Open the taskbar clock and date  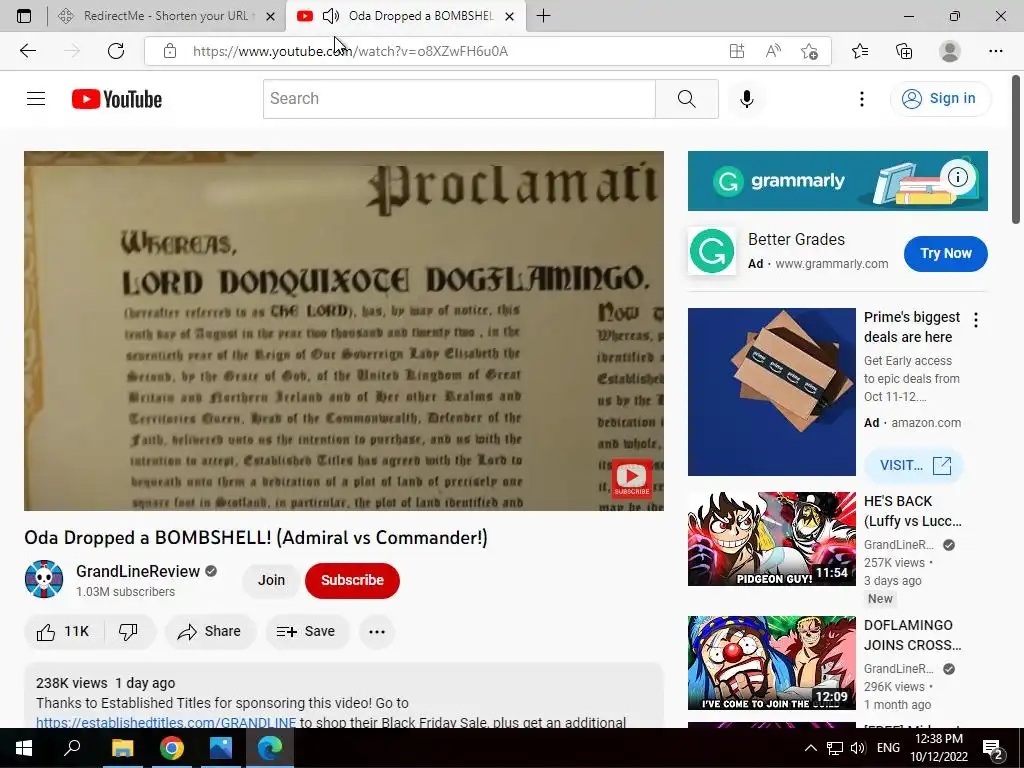point(938,748)
